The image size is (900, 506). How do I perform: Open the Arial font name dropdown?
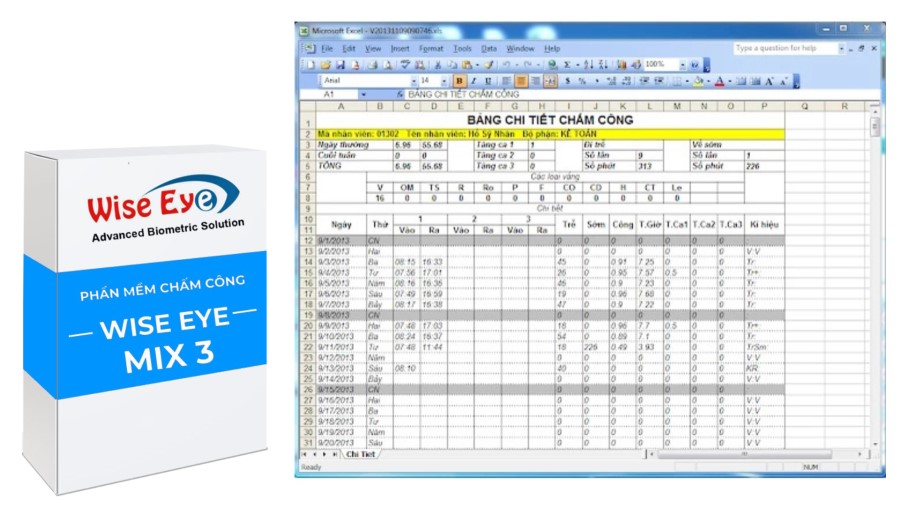(413, 81)
